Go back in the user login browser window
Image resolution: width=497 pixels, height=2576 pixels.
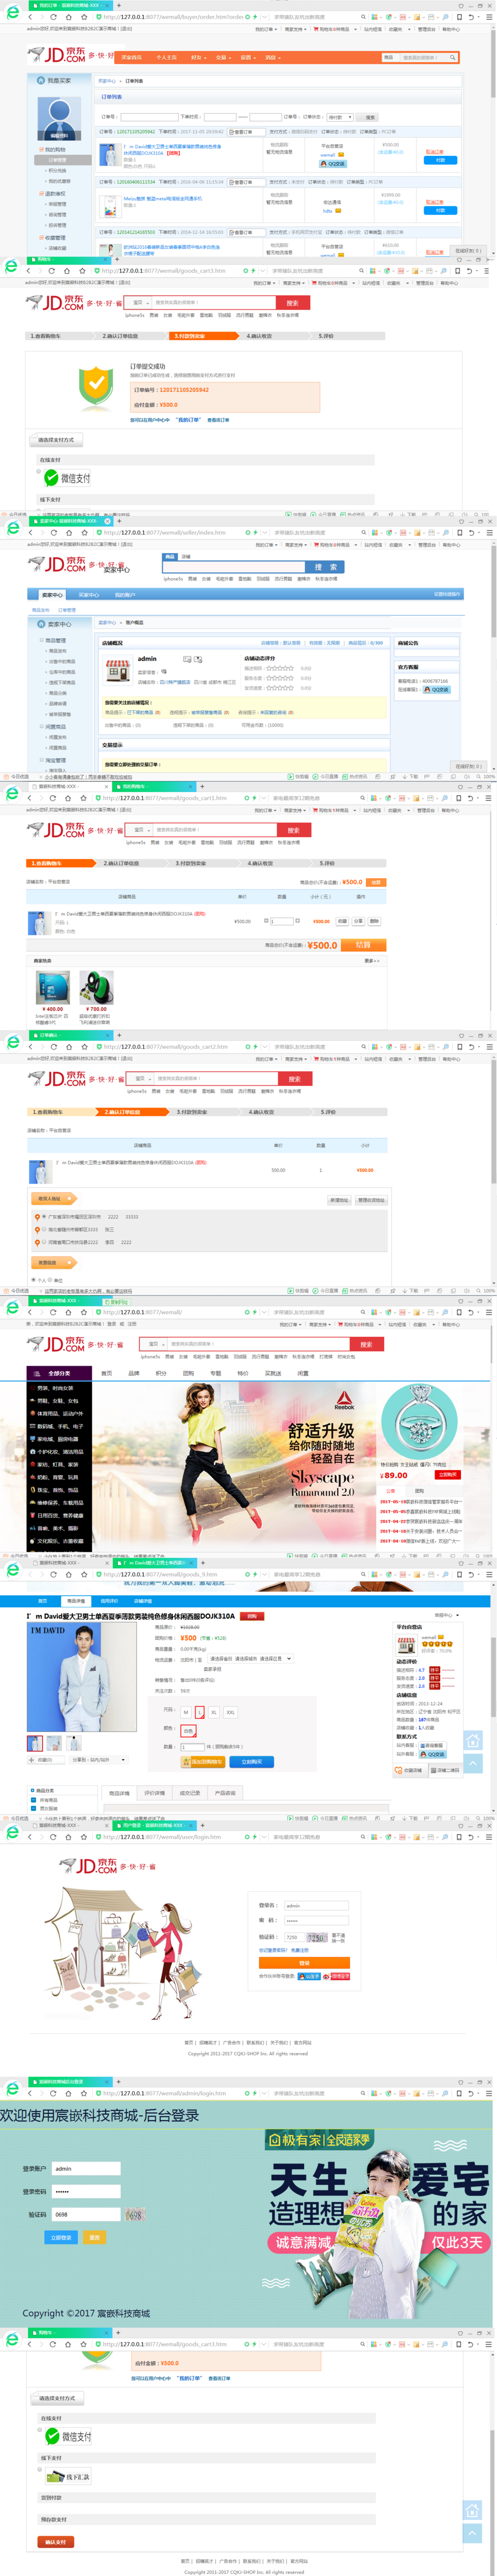click(29, 1837)
